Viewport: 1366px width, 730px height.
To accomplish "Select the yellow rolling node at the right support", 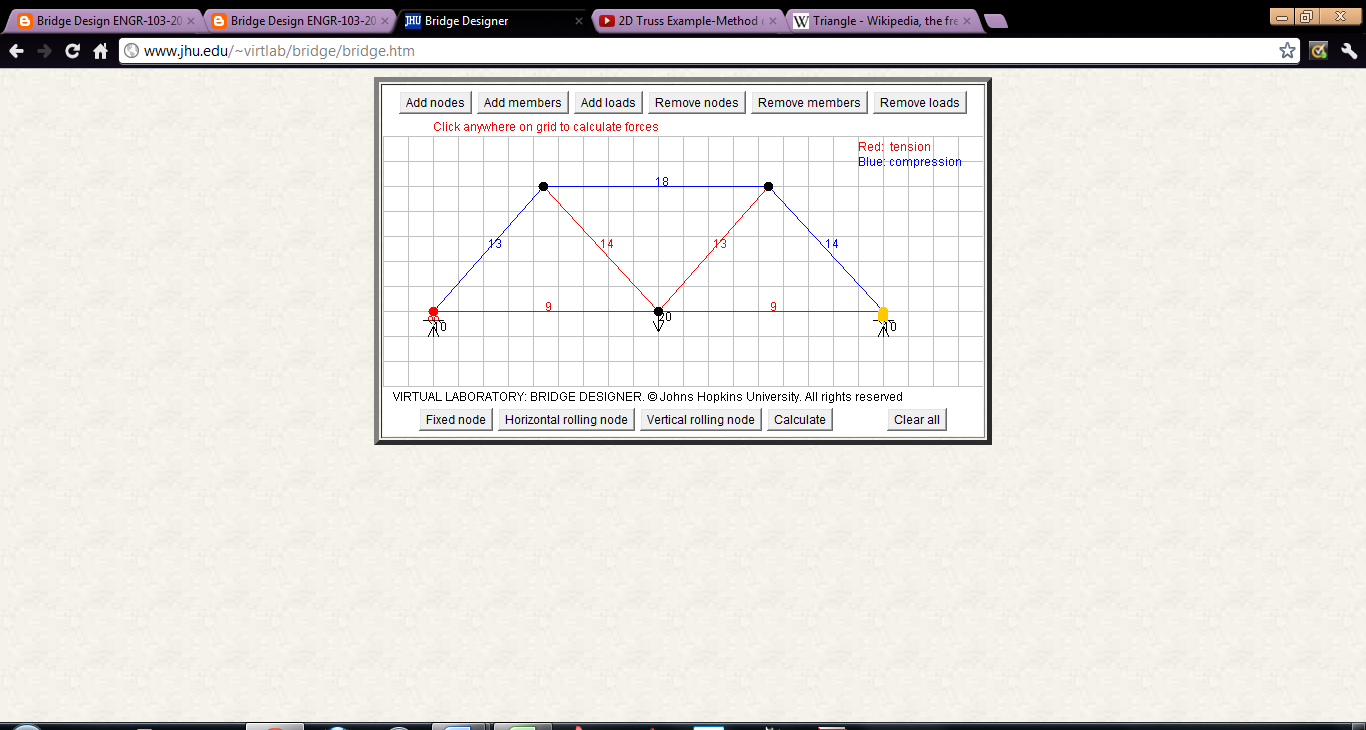I will 883,314.
